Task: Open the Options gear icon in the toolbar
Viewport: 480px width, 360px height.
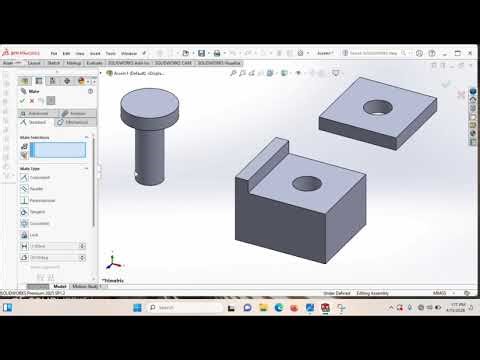Action: click(x=300, y=53)
